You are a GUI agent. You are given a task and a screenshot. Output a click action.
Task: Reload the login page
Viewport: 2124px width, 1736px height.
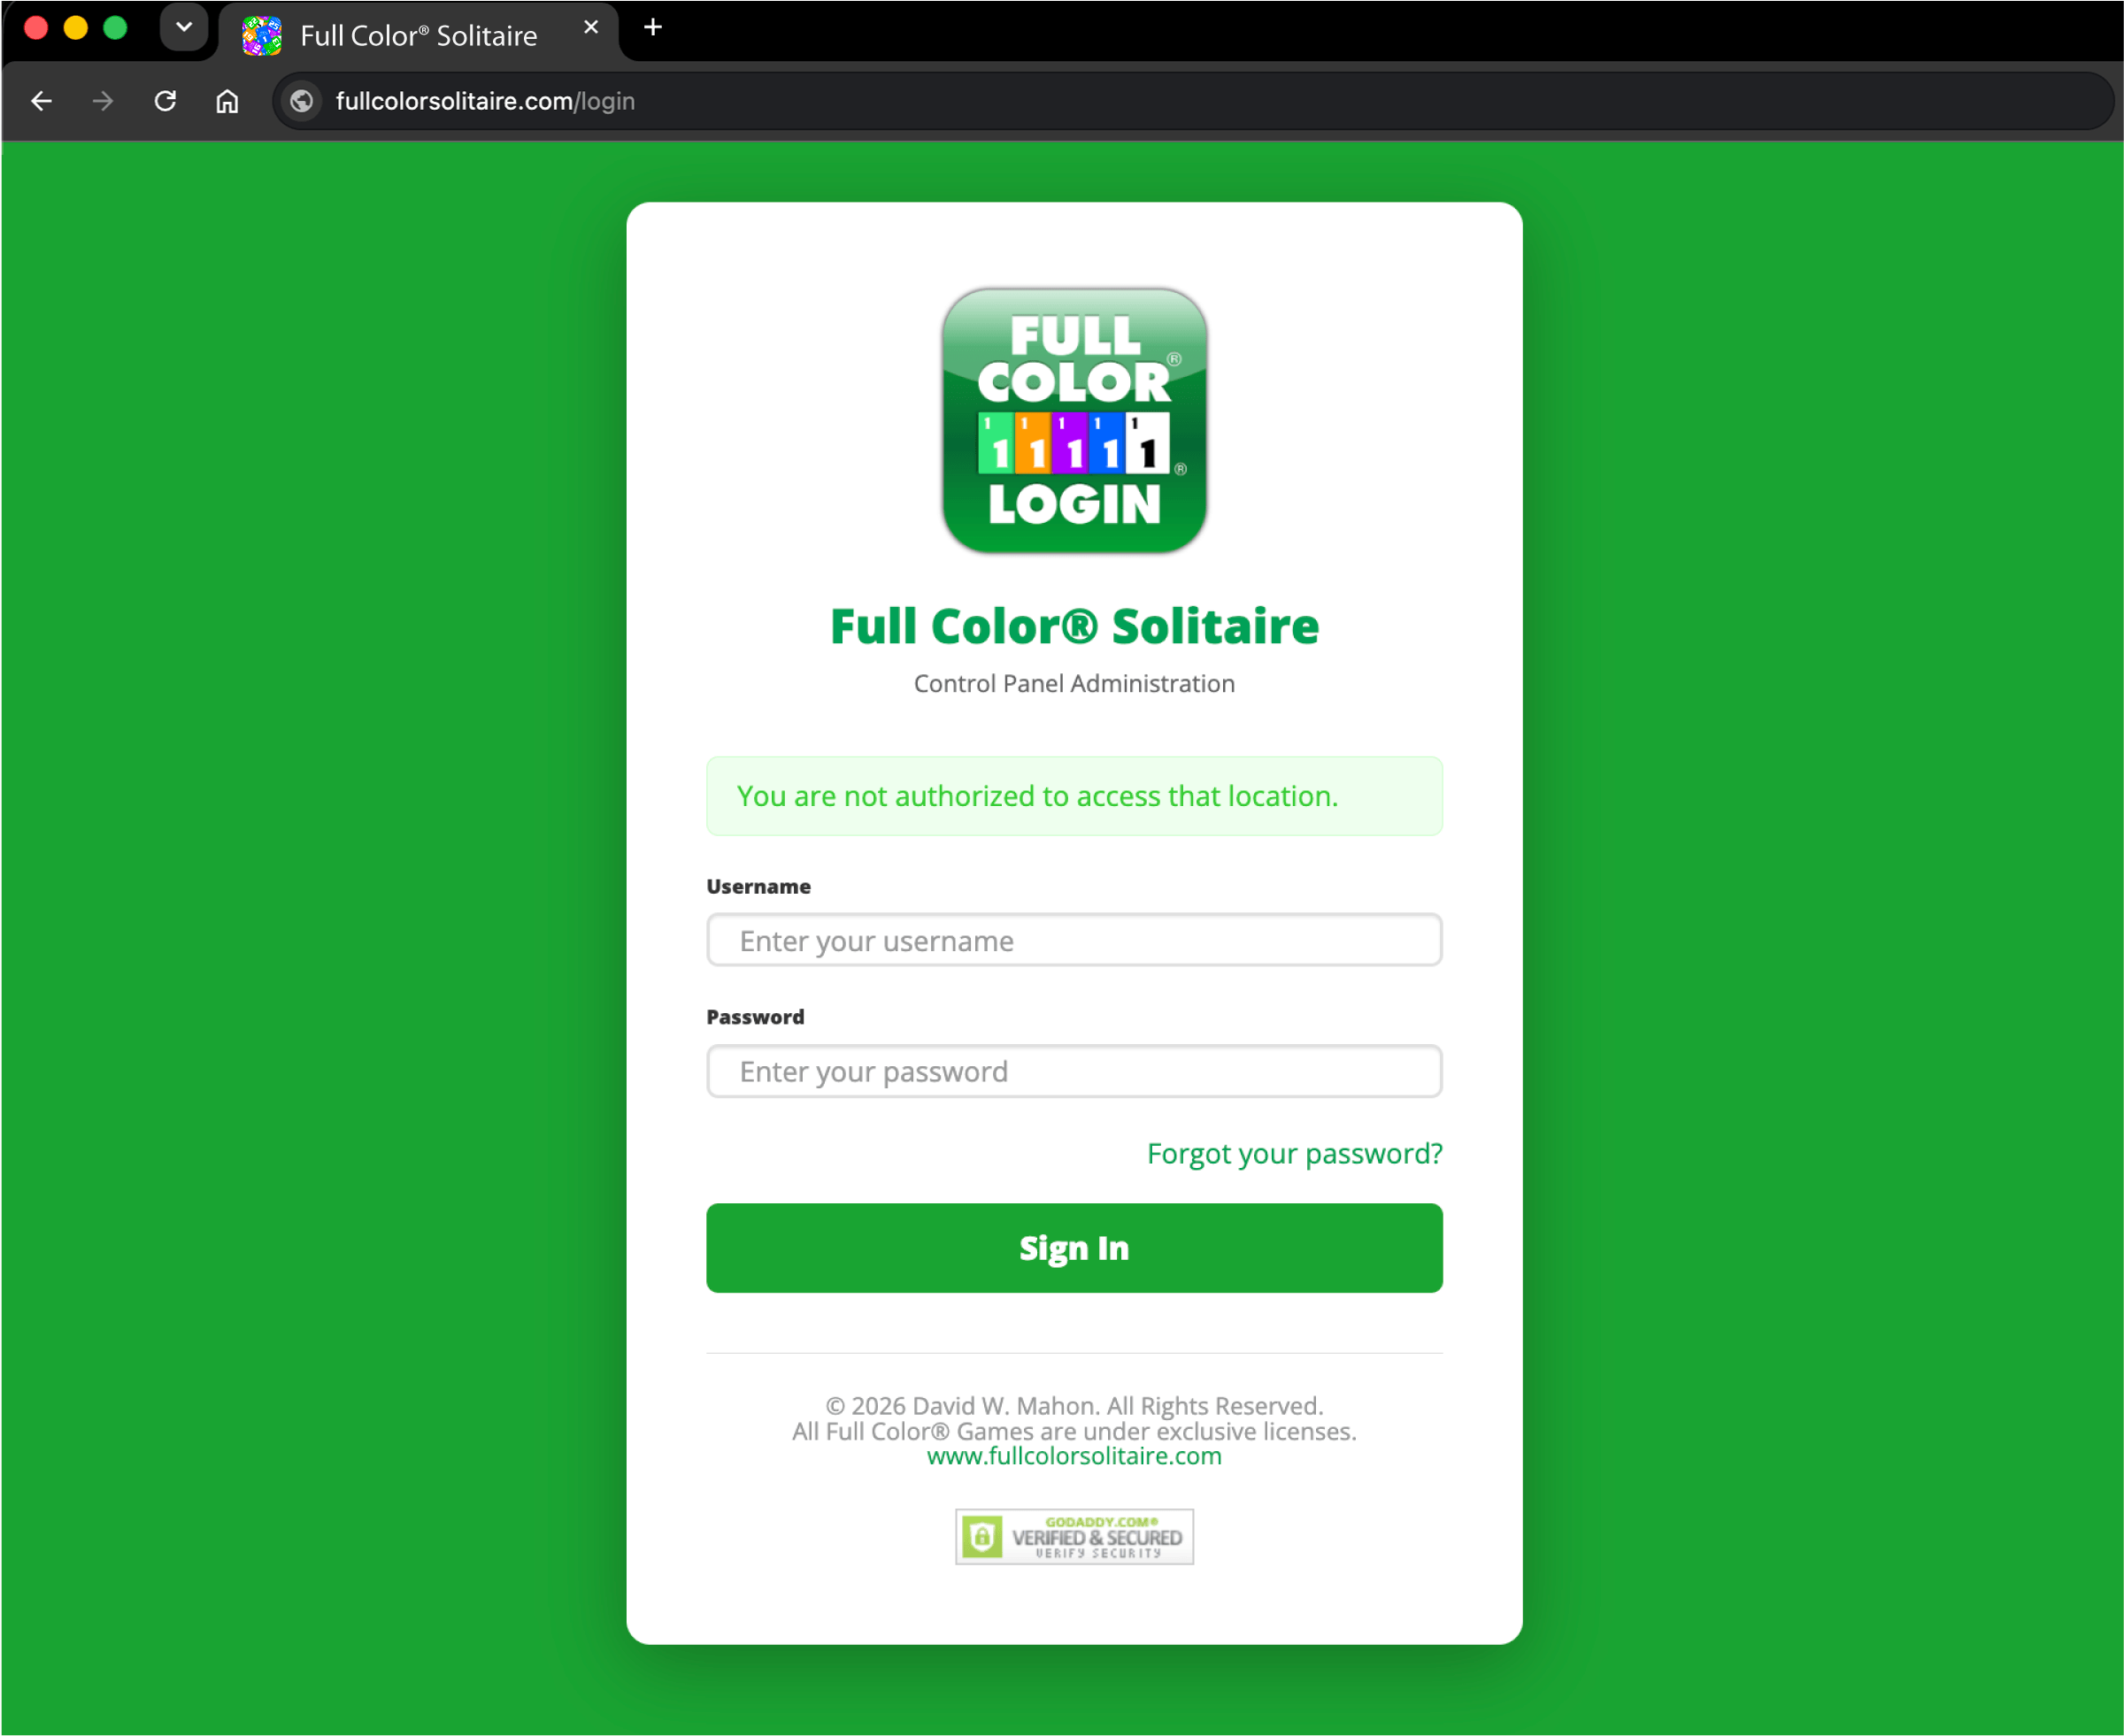pyautogui.click(x=165, y=101)
